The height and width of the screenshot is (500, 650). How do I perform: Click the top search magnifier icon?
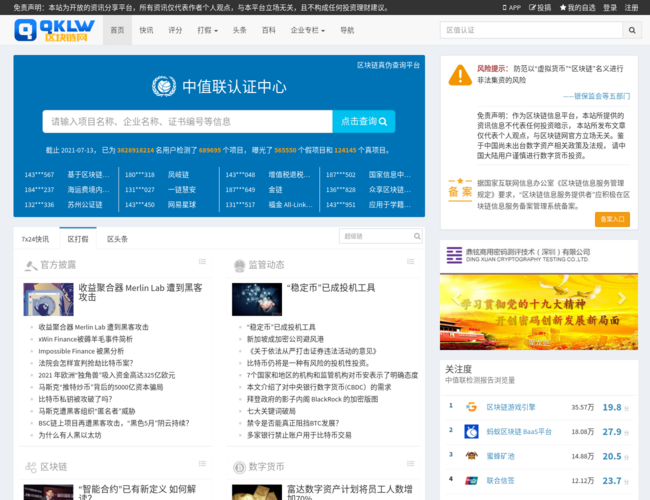pyautogui.click(x=632, y=30)
